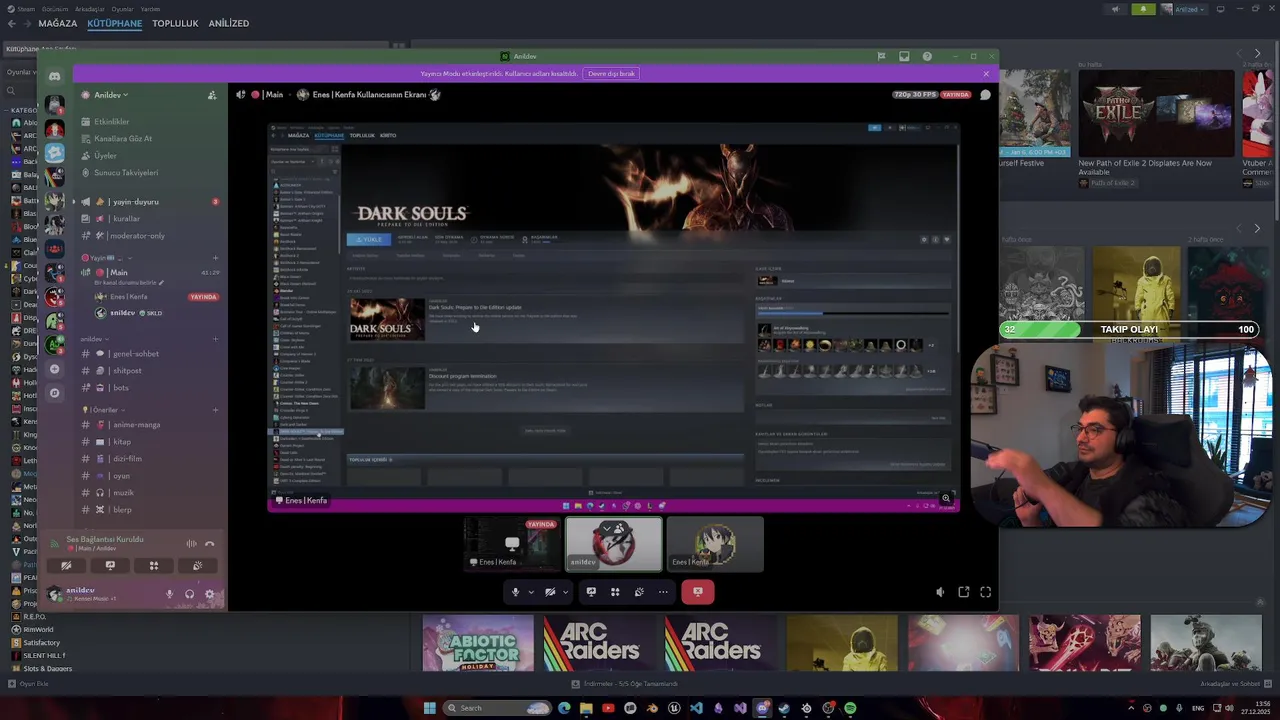Open Visual Studio Code from taskbar
The width and height of the screenshot is (1280, 720).
pos(696,708)
